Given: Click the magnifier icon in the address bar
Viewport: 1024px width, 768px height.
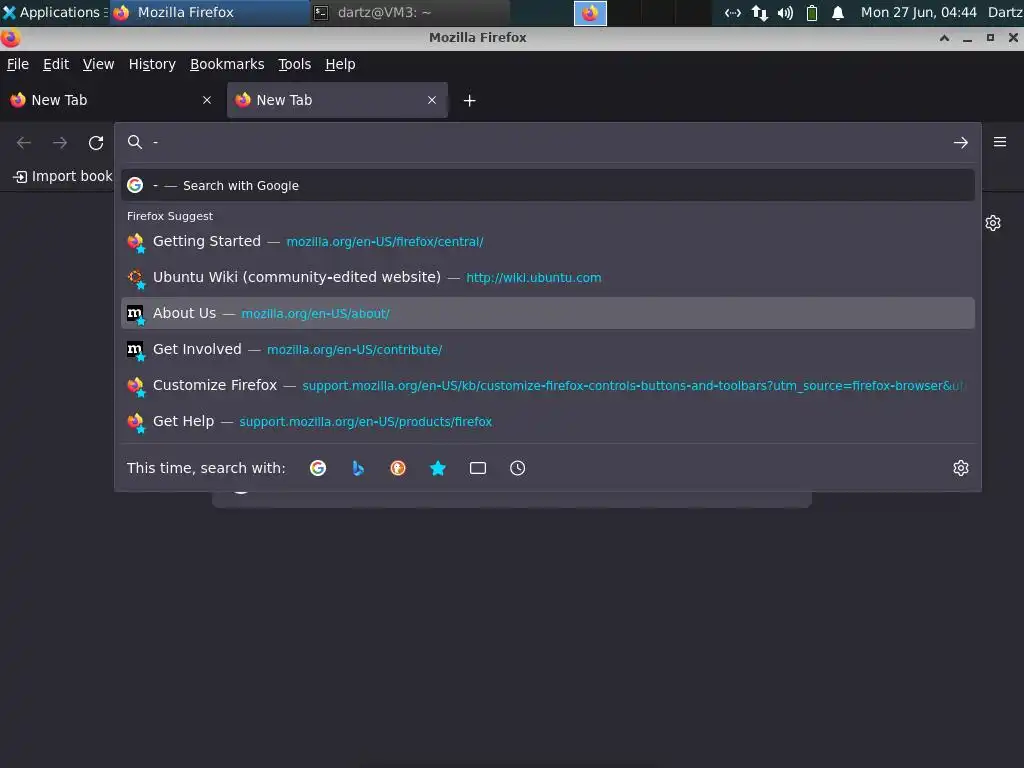Looking at the screenshot, I should click(x=135, y=142).
